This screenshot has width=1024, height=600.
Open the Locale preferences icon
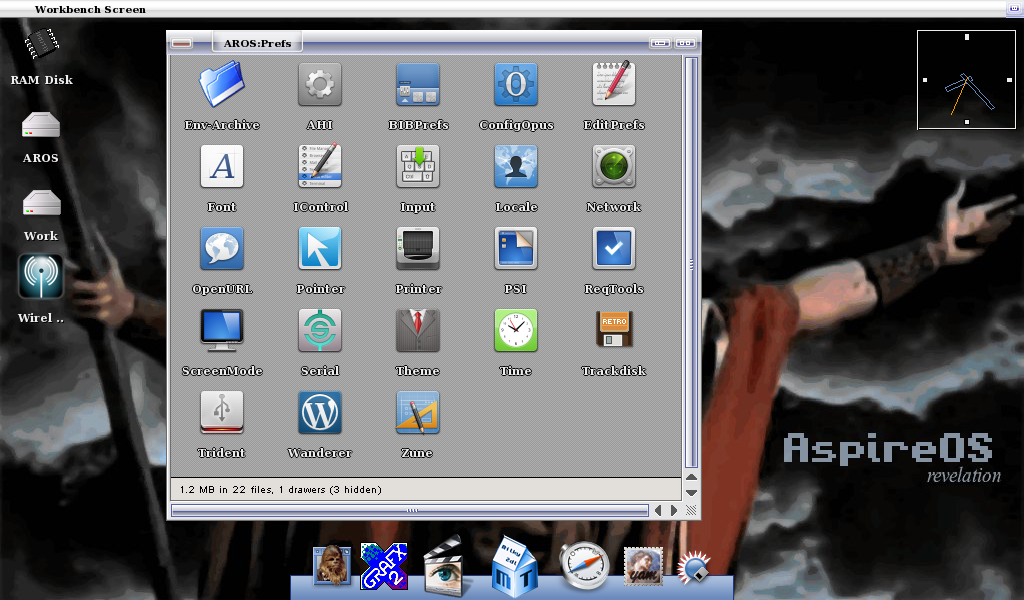pos(516,167)
